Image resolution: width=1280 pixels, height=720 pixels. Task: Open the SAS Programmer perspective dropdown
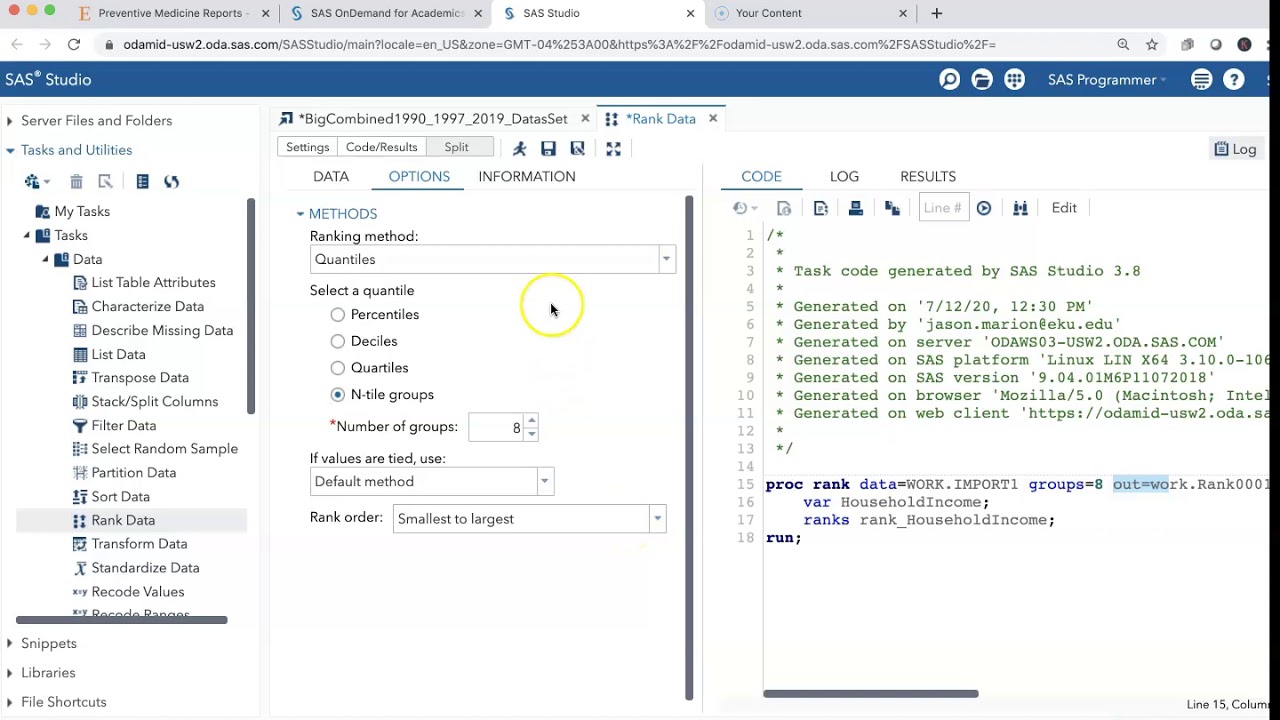pos(1107,80)
